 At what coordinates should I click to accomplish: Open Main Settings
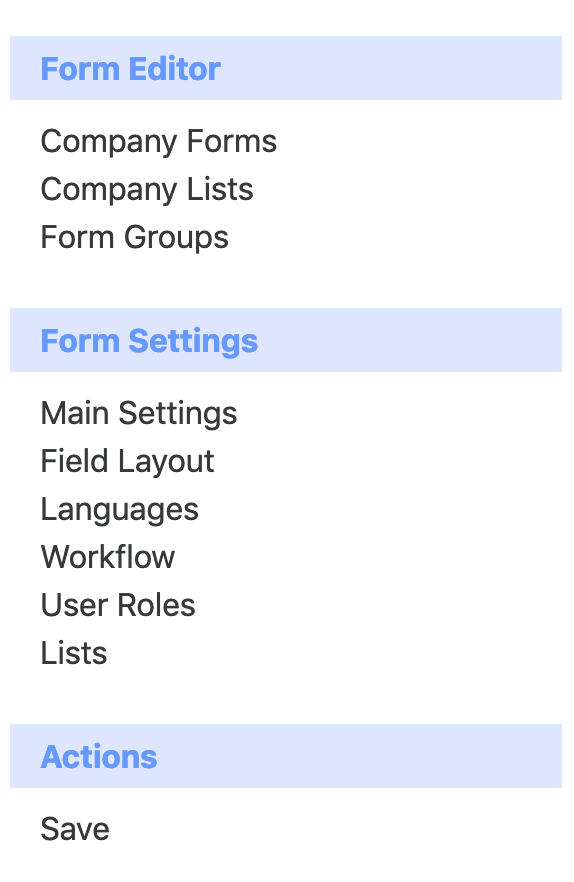138,413
